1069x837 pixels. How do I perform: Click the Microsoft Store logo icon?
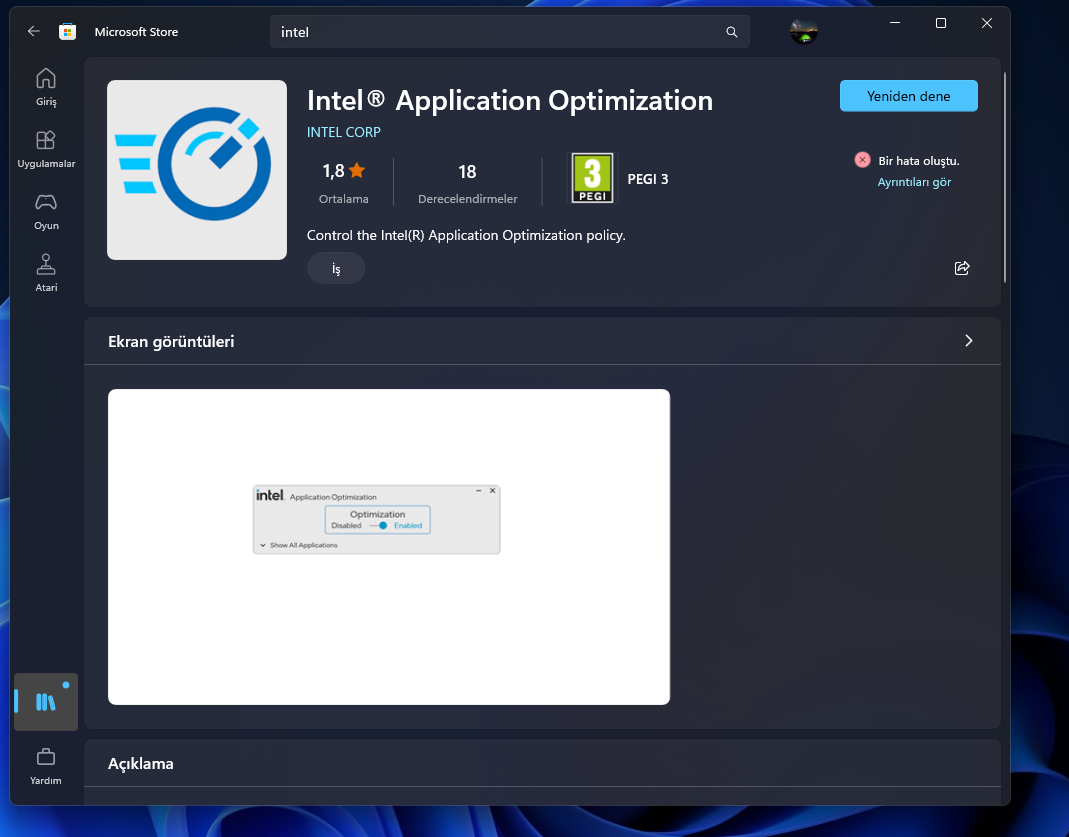[x=67, y=31]
